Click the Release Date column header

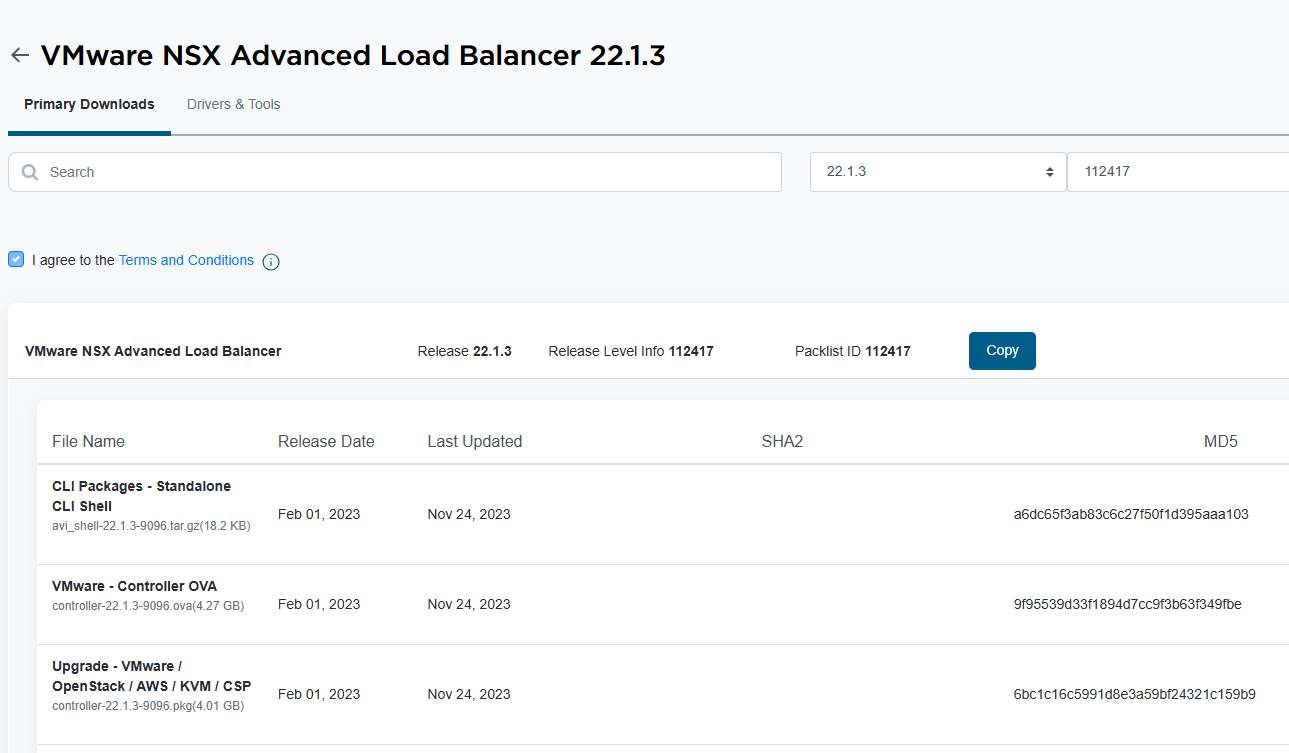326,441
